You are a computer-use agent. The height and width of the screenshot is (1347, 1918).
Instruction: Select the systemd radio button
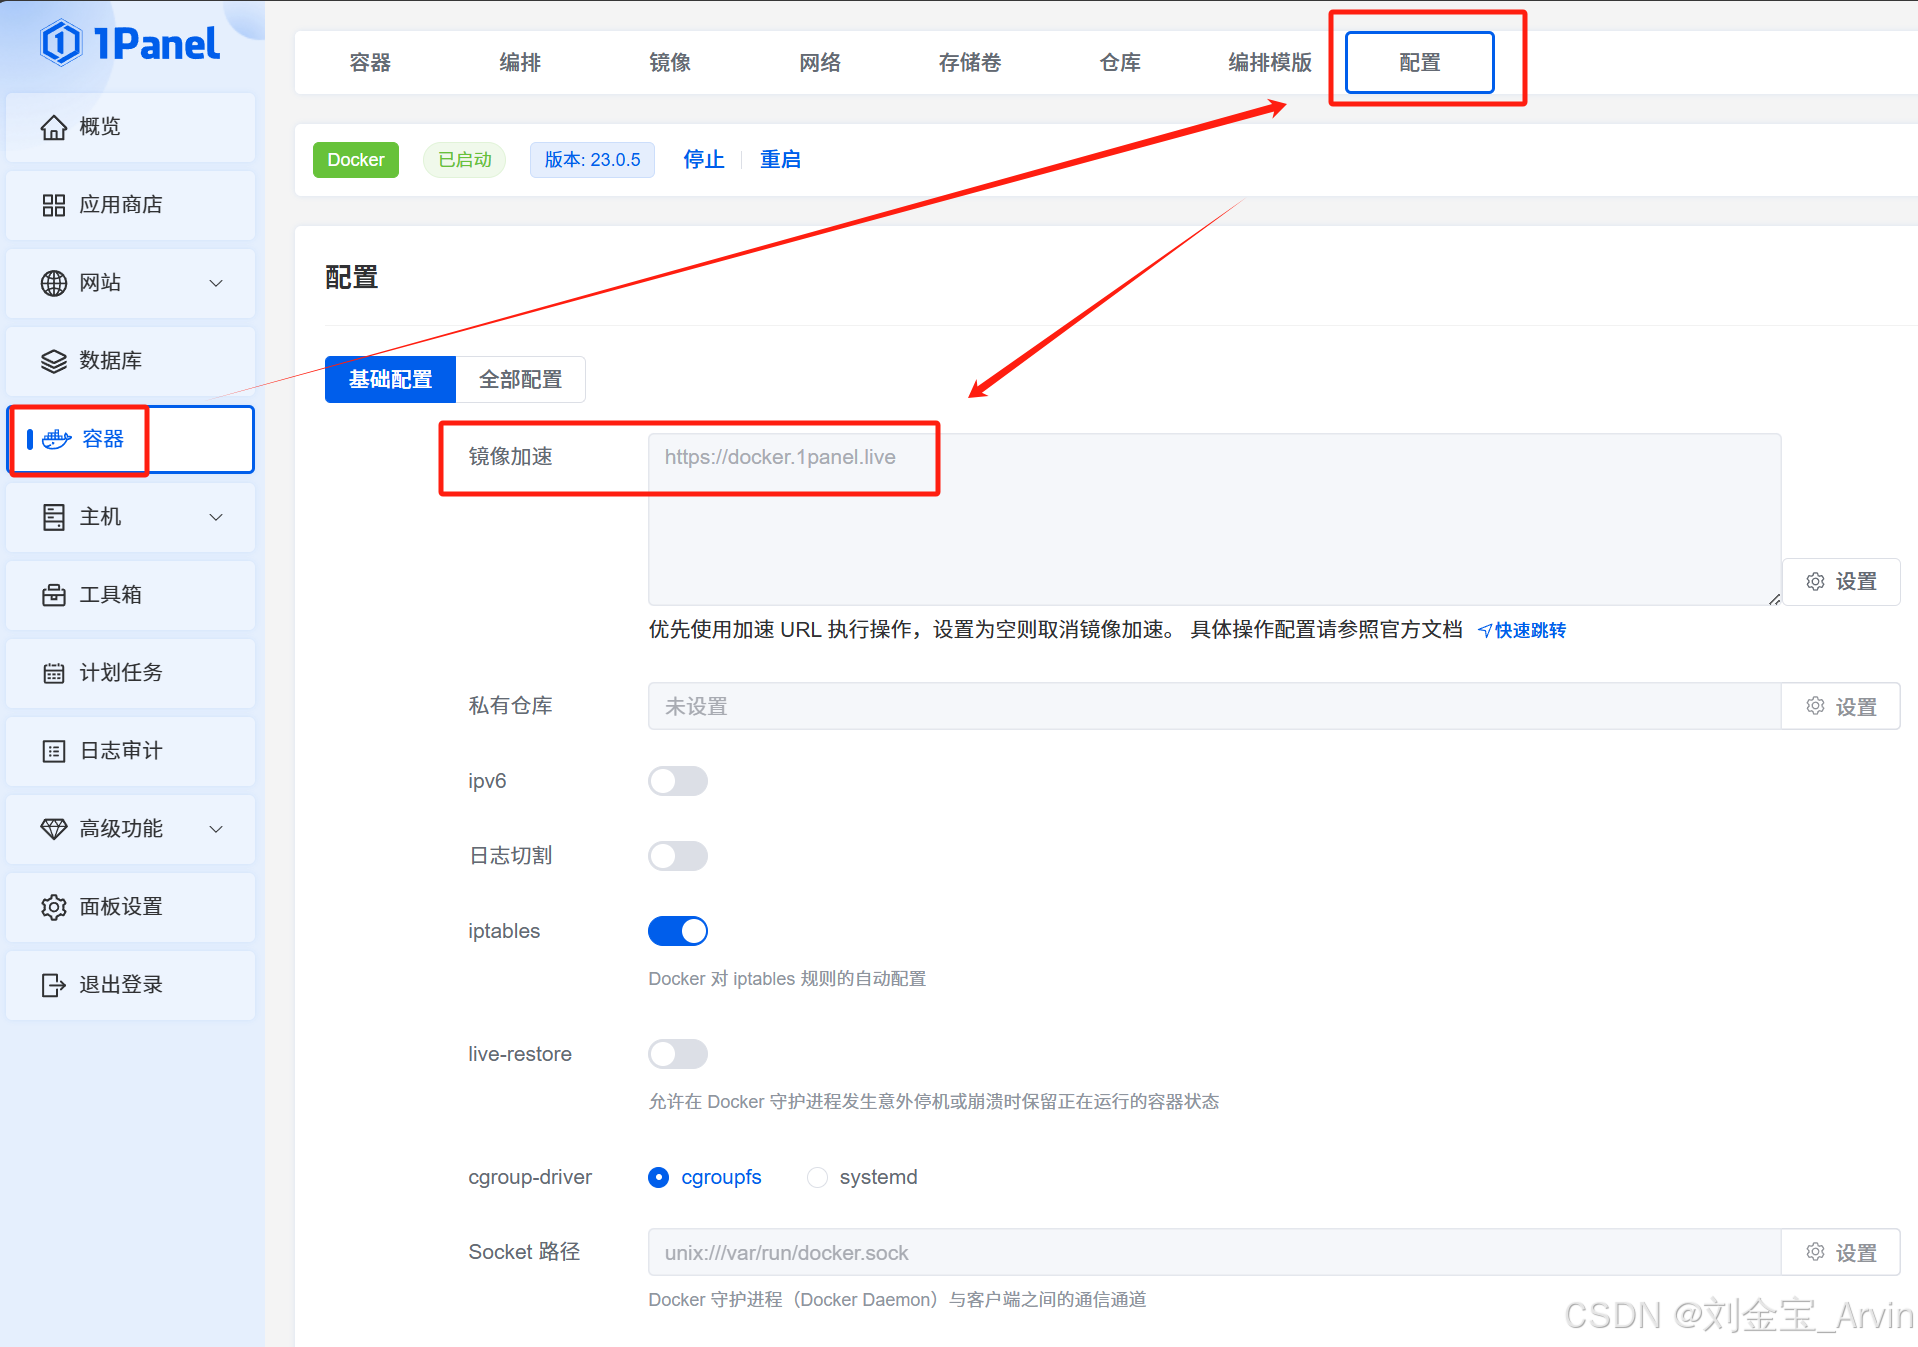[x=817, y=1177]
